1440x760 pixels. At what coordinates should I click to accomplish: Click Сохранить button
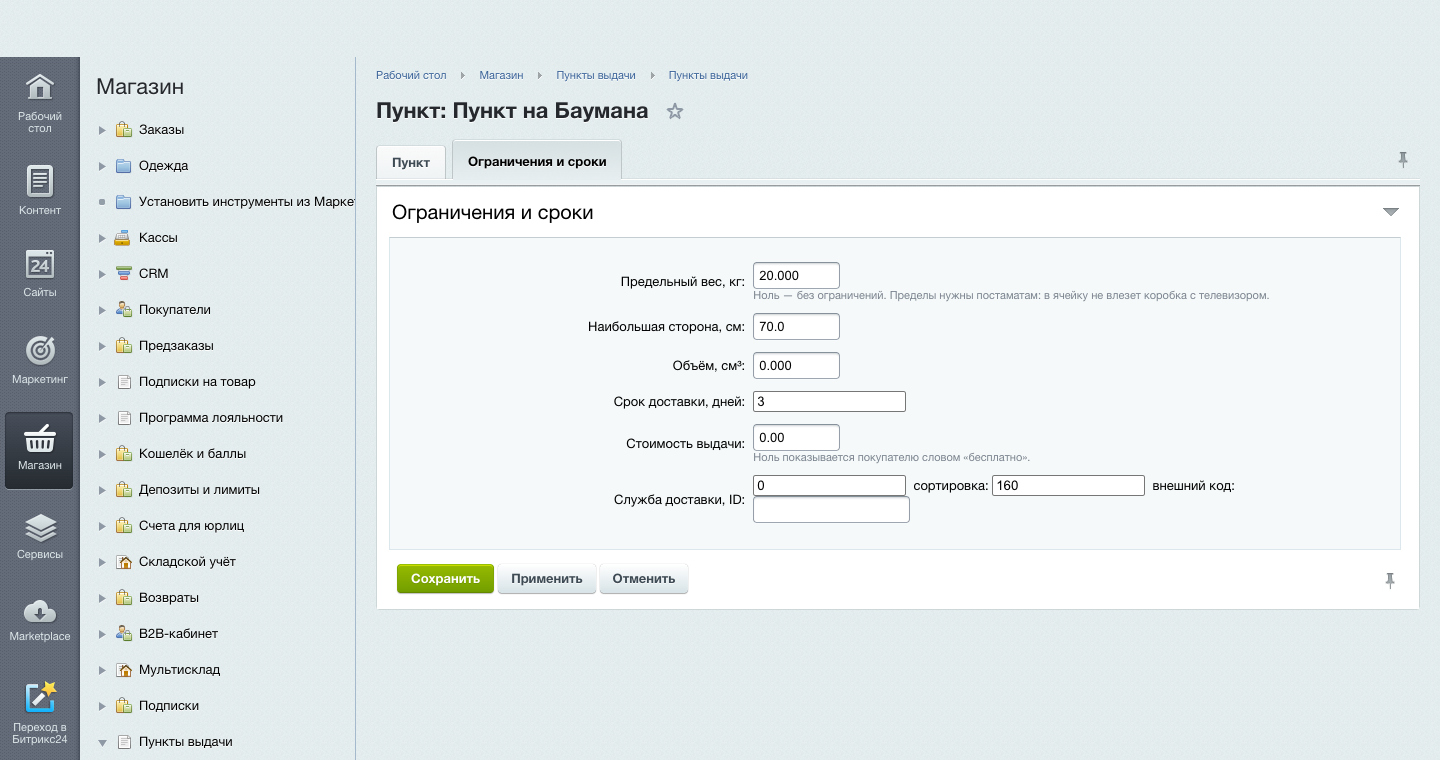445,579
